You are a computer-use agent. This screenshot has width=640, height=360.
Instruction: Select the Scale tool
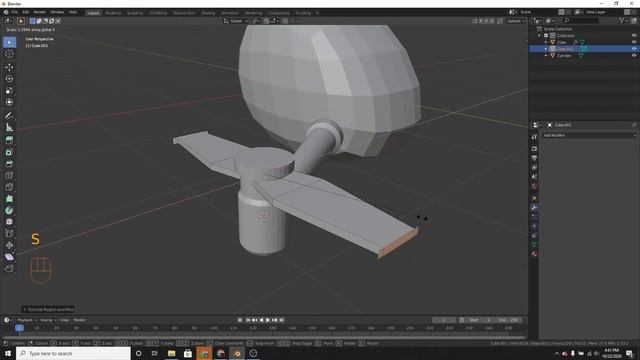(9, 91)
